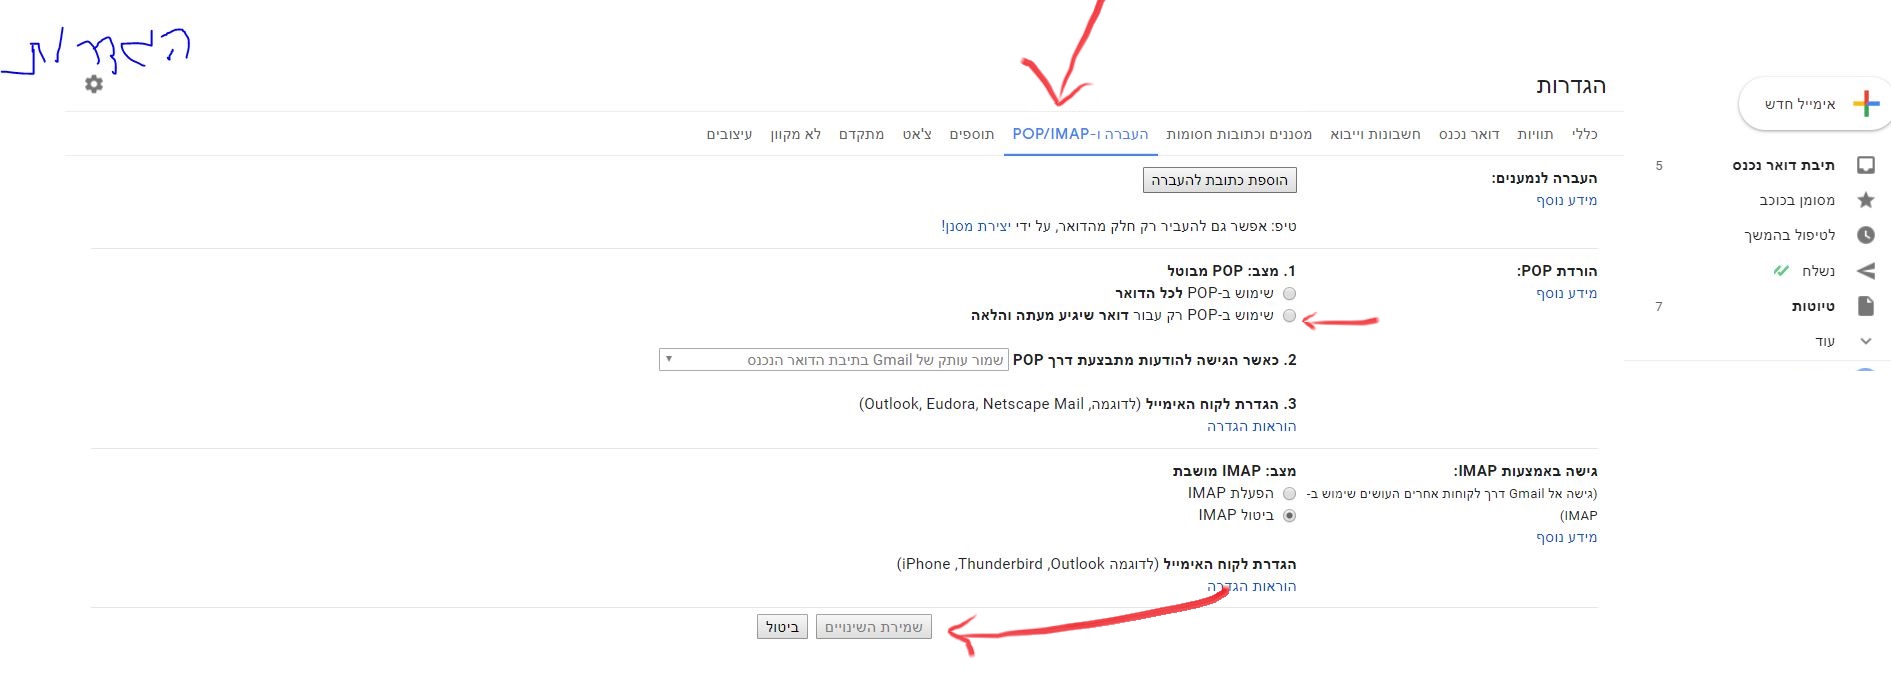Viewport: 1891px width, 676px height.
Task: Switch to 'חשבונות וייבוא' tab
Action: tap(1375, 134)
